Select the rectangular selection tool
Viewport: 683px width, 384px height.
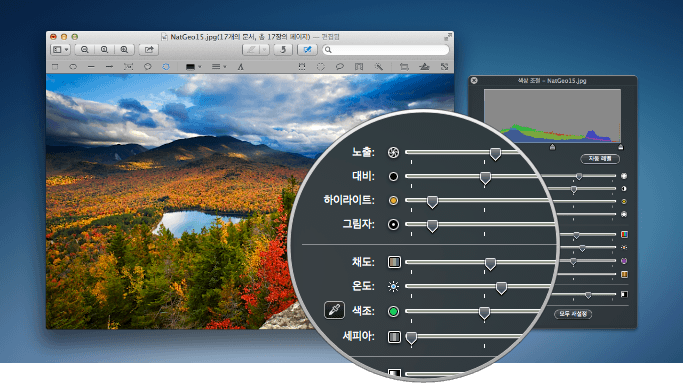301,67
